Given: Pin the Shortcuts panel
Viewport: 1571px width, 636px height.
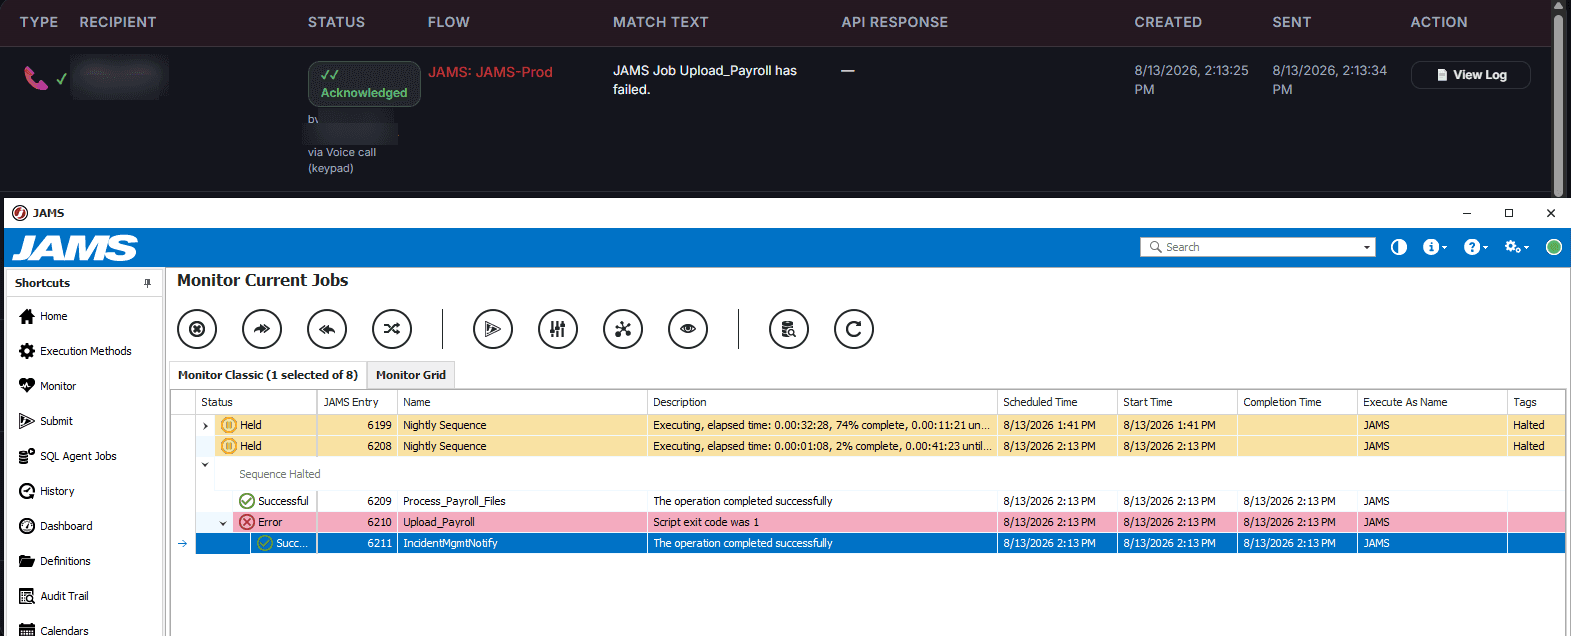Looking at the screenshot, I should click(x=148, y=283).
